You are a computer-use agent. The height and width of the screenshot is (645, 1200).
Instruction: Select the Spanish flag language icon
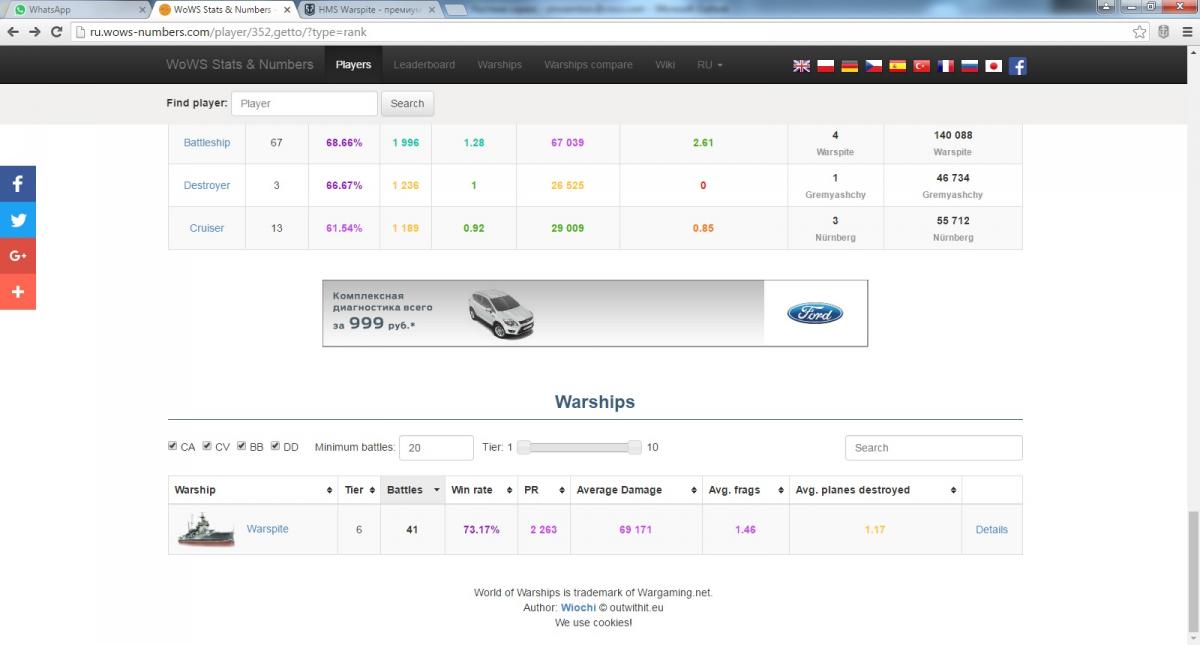click(898, 66)
